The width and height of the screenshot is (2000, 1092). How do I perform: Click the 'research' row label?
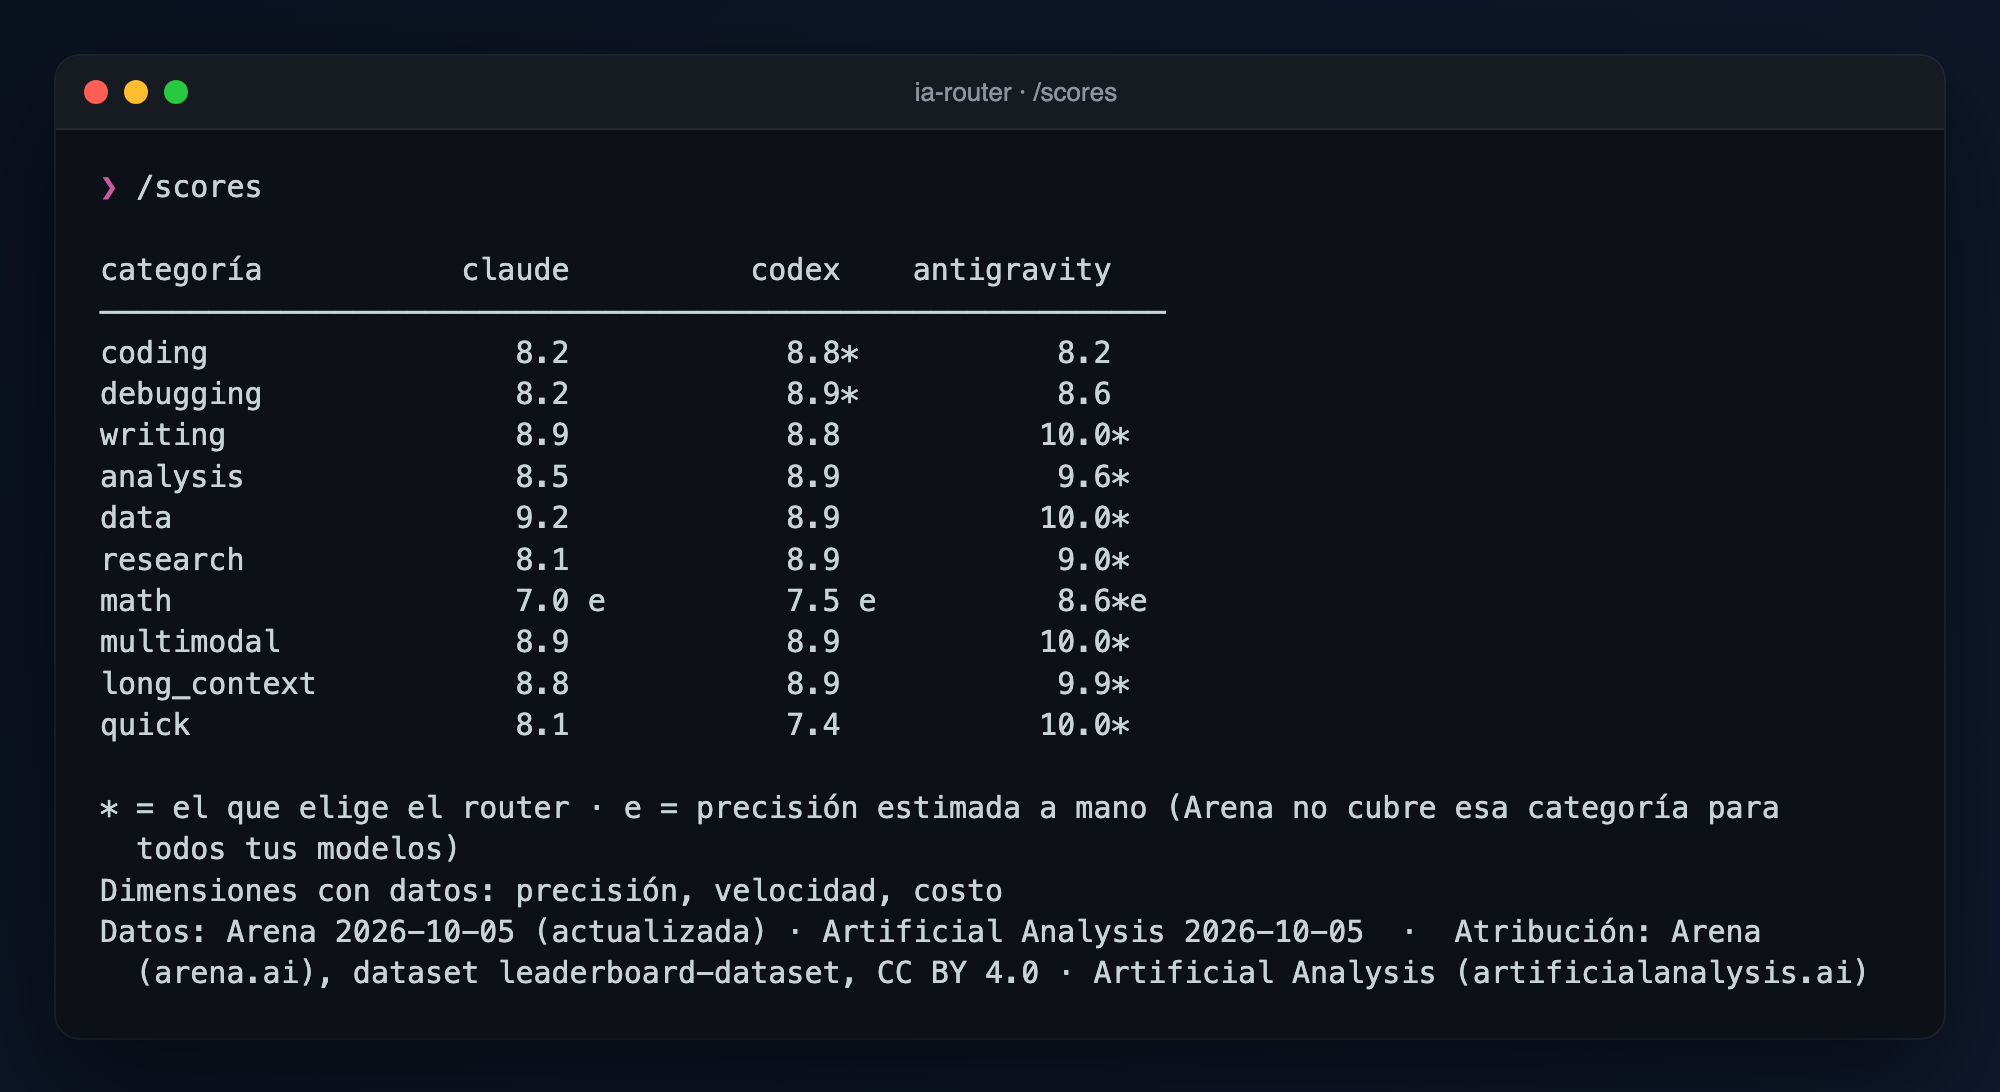point(172,560)
